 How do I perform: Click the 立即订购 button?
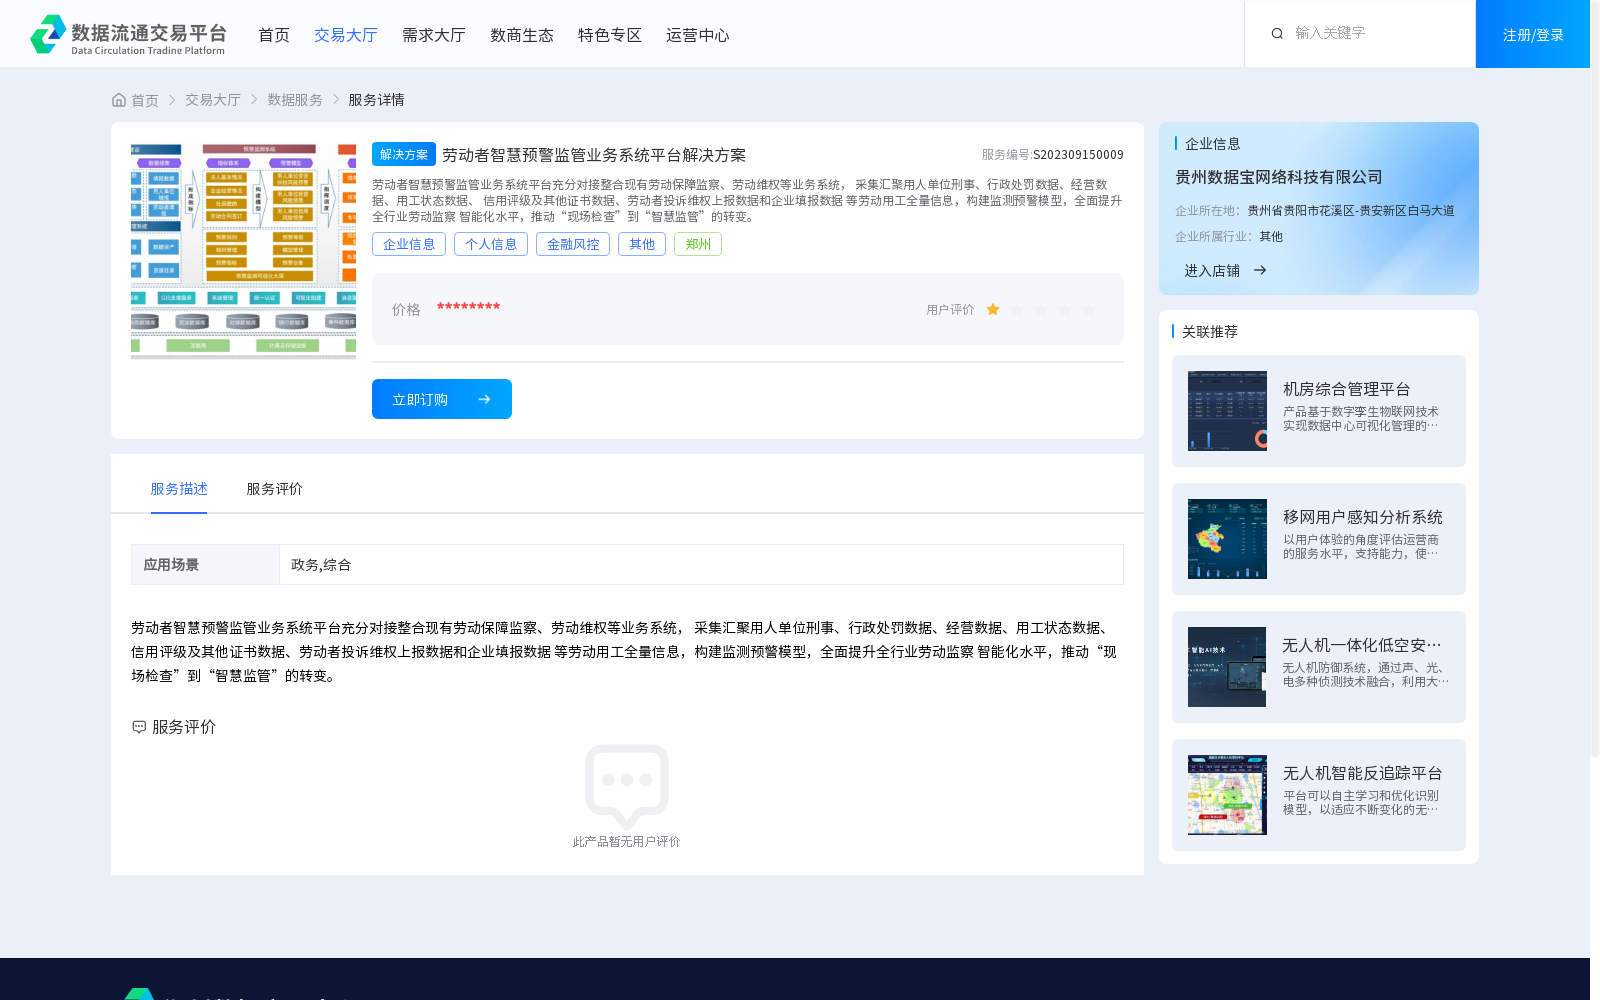(442, 399)
